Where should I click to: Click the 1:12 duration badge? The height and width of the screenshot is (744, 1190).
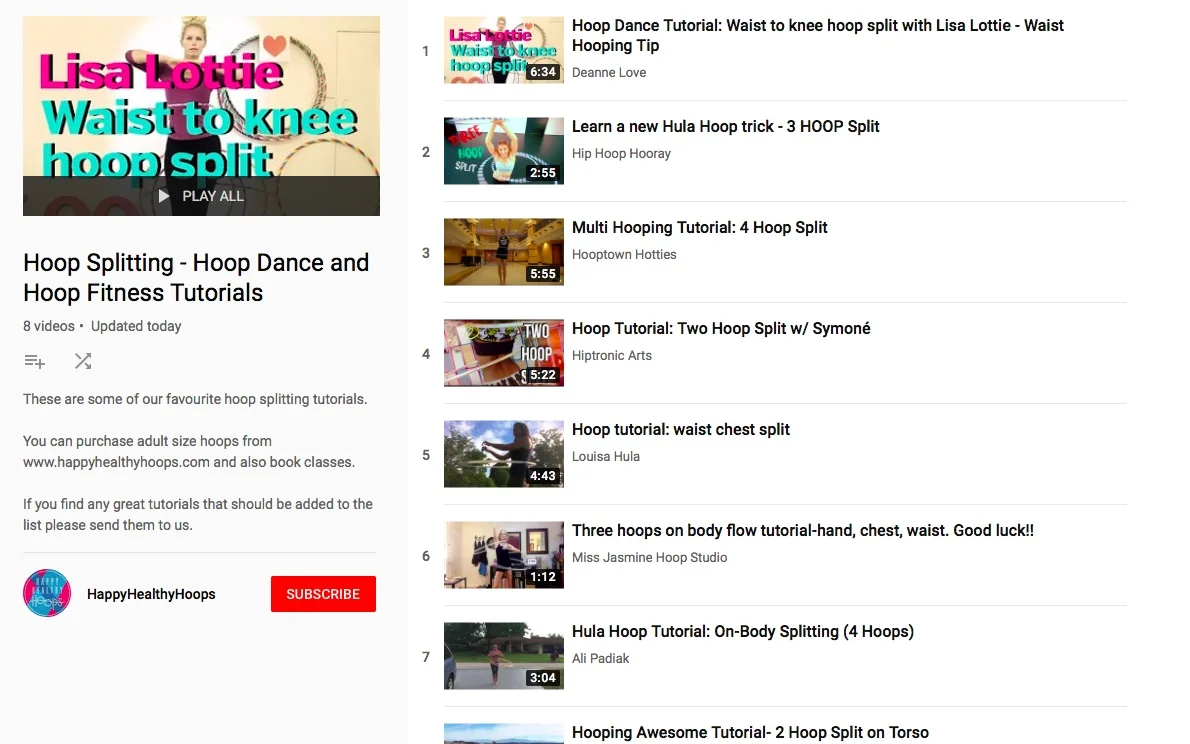pyautogui.click(x=543, y=577)
